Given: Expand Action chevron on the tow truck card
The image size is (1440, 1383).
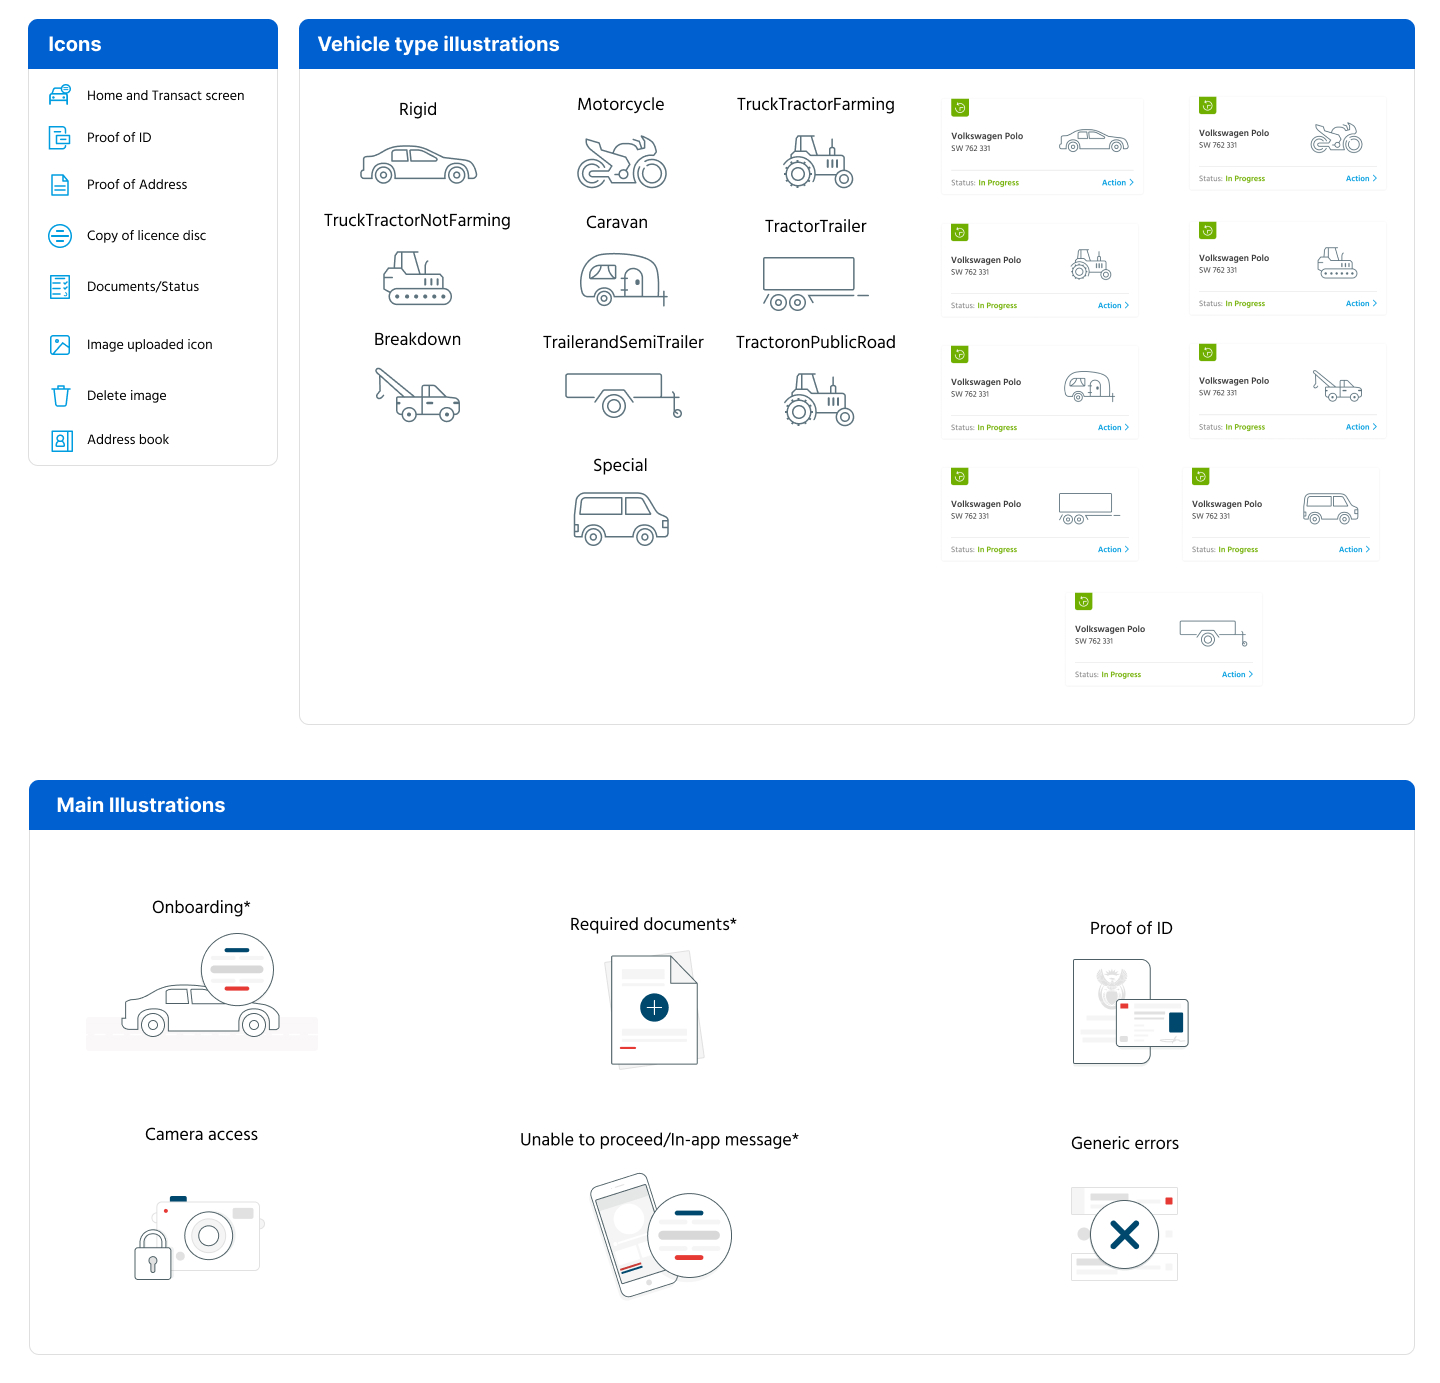Looking at the screenshot, I should tap(1375, 427).
